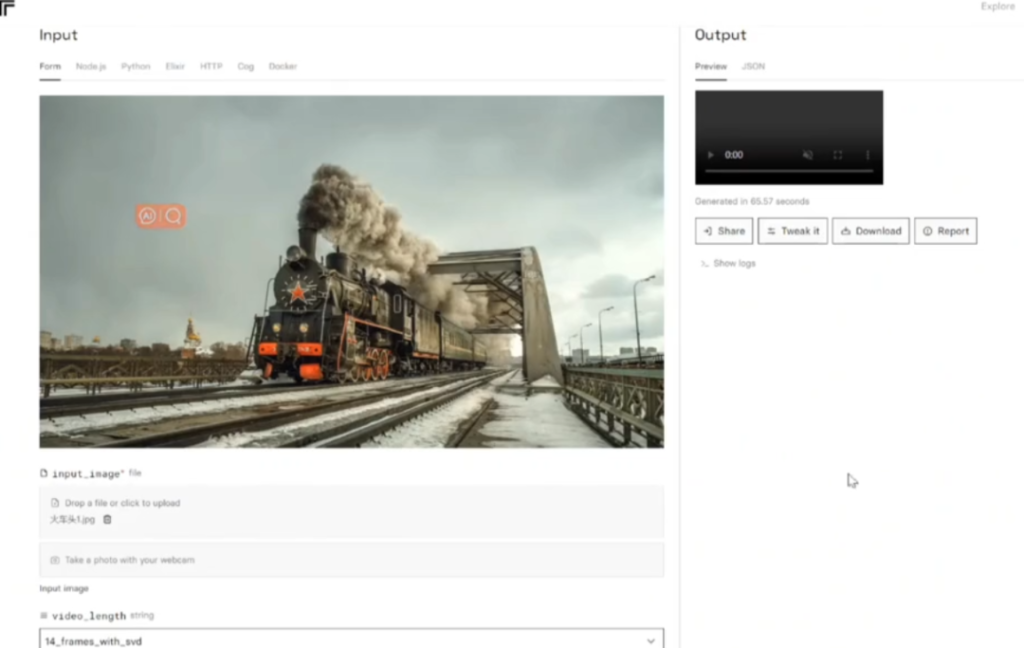Click the video progress bar
This screenshot has width=1024, height=648.
[788, 172]
